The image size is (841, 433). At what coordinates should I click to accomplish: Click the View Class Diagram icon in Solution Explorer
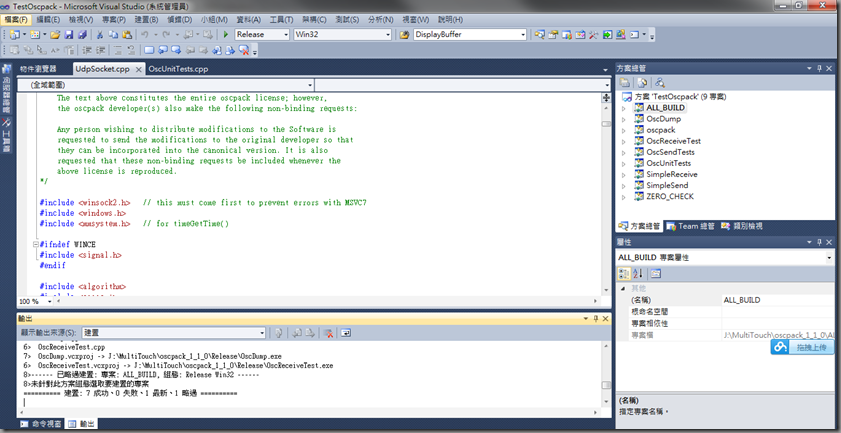click(660, 83)
